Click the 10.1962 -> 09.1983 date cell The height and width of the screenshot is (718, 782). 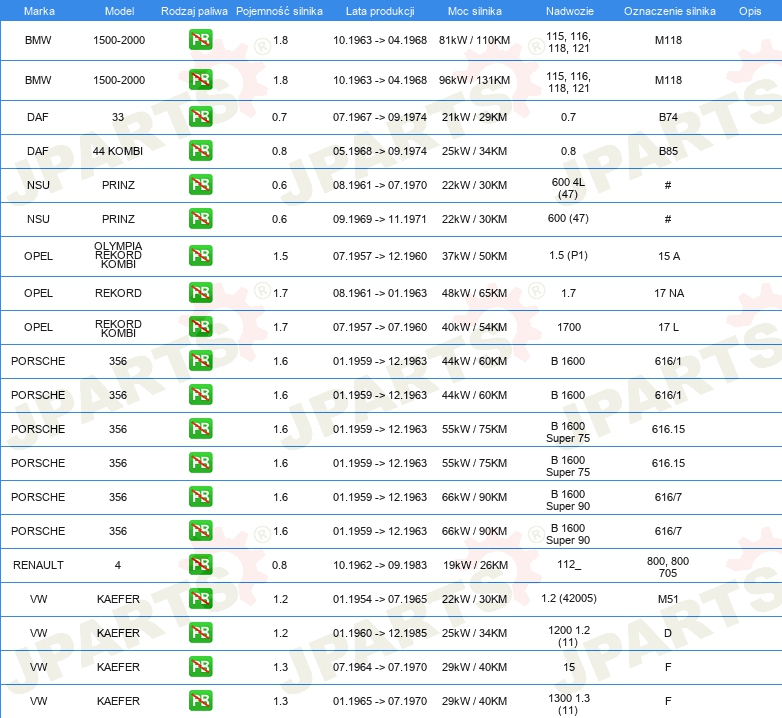pyautogui.click(x=380, y=565)
